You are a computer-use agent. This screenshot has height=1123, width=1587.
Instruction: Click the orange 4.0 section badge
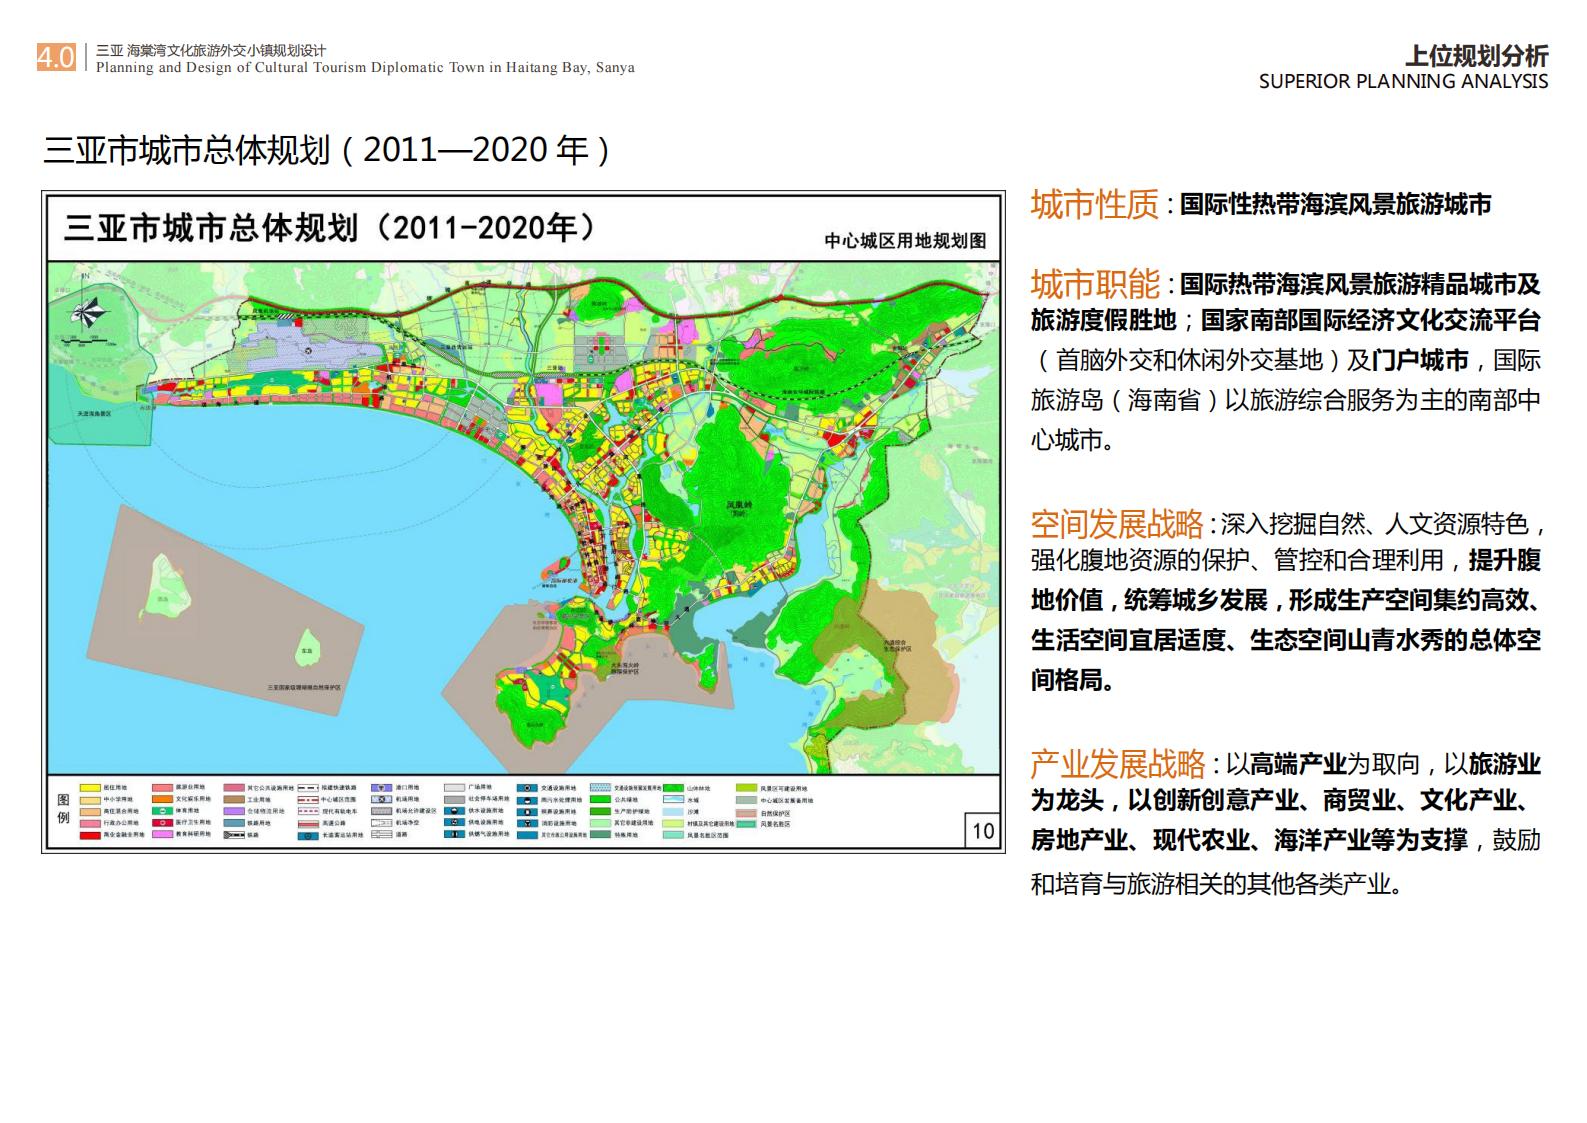(56, 58)
